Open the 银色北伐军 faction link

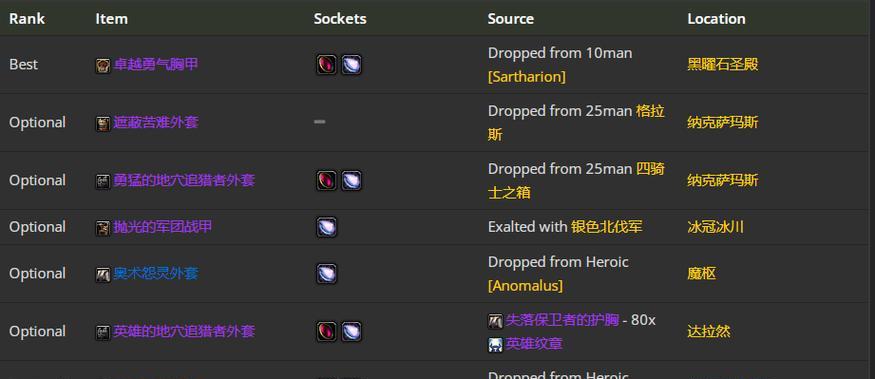point(607,227)
